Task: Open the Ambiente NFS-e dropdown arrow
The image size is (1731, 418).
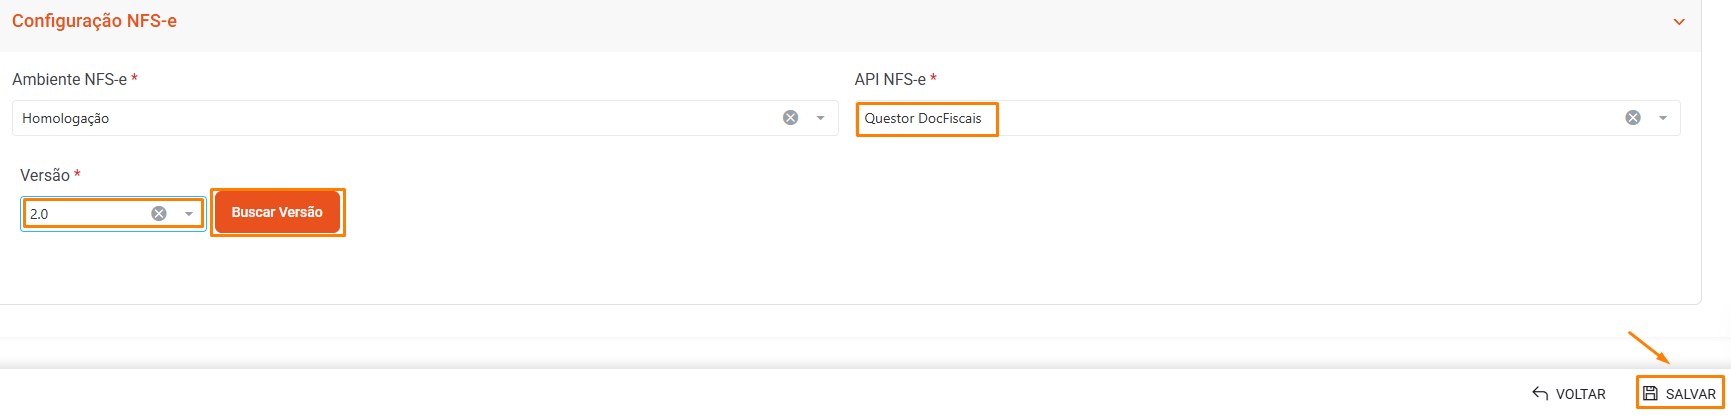Action: 820,118
